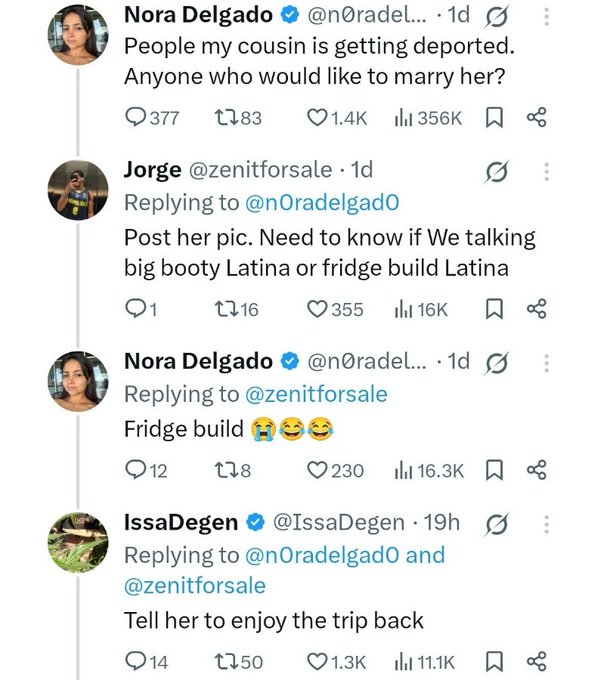The height and width of the screenshot is (680, 604).
Task: Open @zenitforsale link in Nora's reply
Action: click(x=316, y=395)
